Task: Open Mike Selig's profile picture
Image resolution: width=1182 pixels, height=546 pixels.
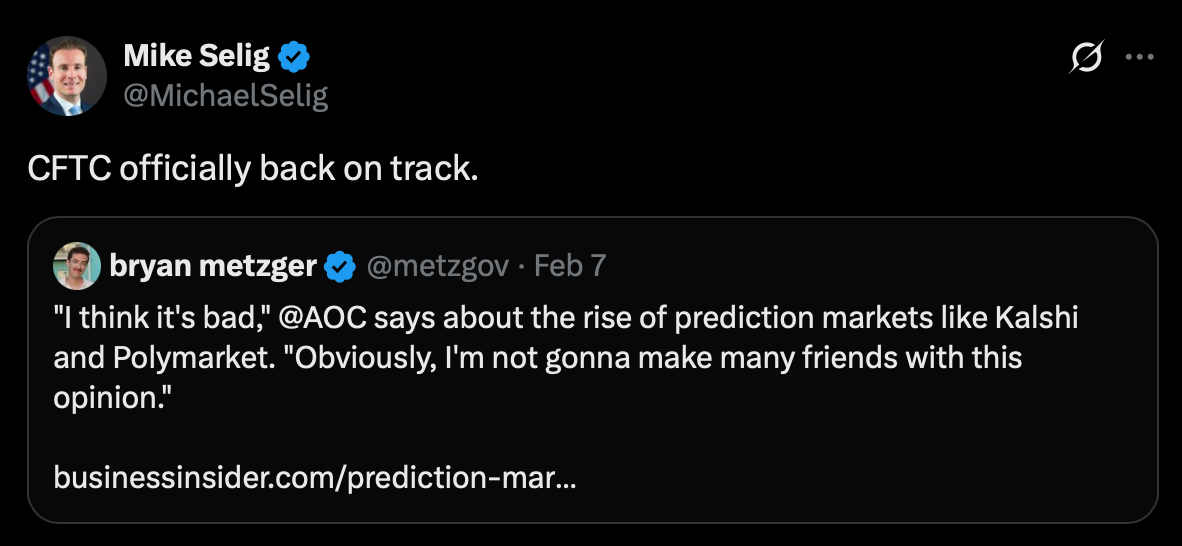Action: (68, 76)
